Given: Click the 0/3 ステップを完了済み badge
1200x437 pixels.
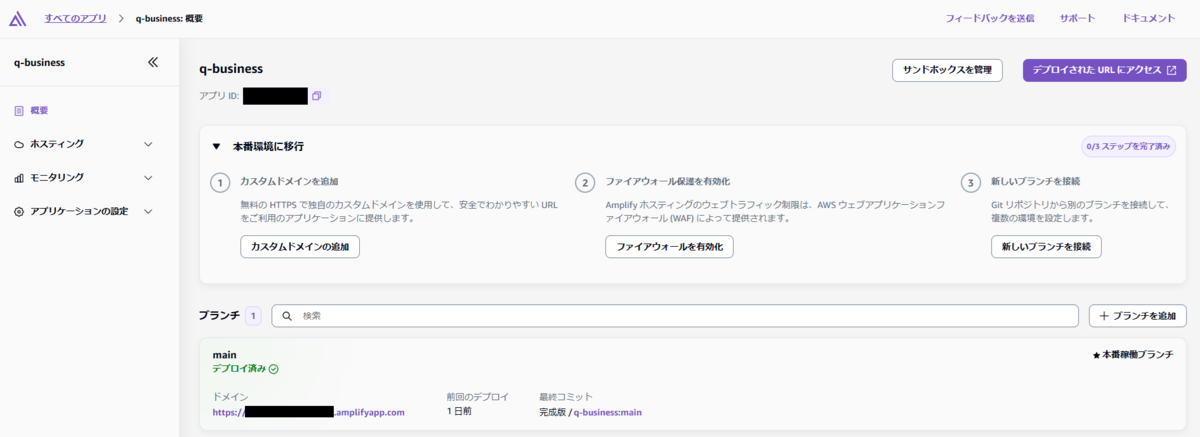Looking at the screenshot, I should click(x=1129, y=146).
